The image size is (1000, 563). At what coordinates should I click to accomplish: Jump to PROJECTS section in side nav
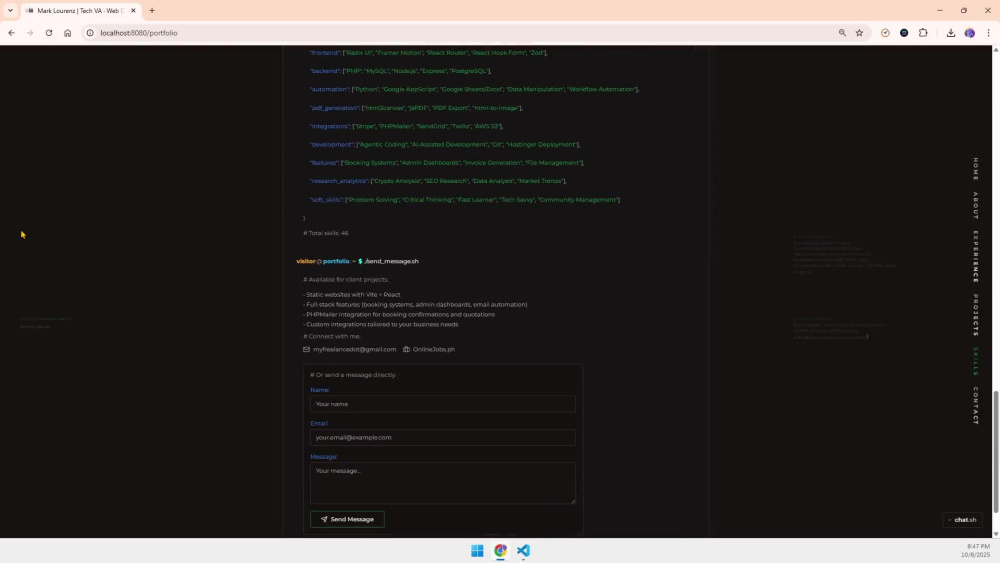975,315
